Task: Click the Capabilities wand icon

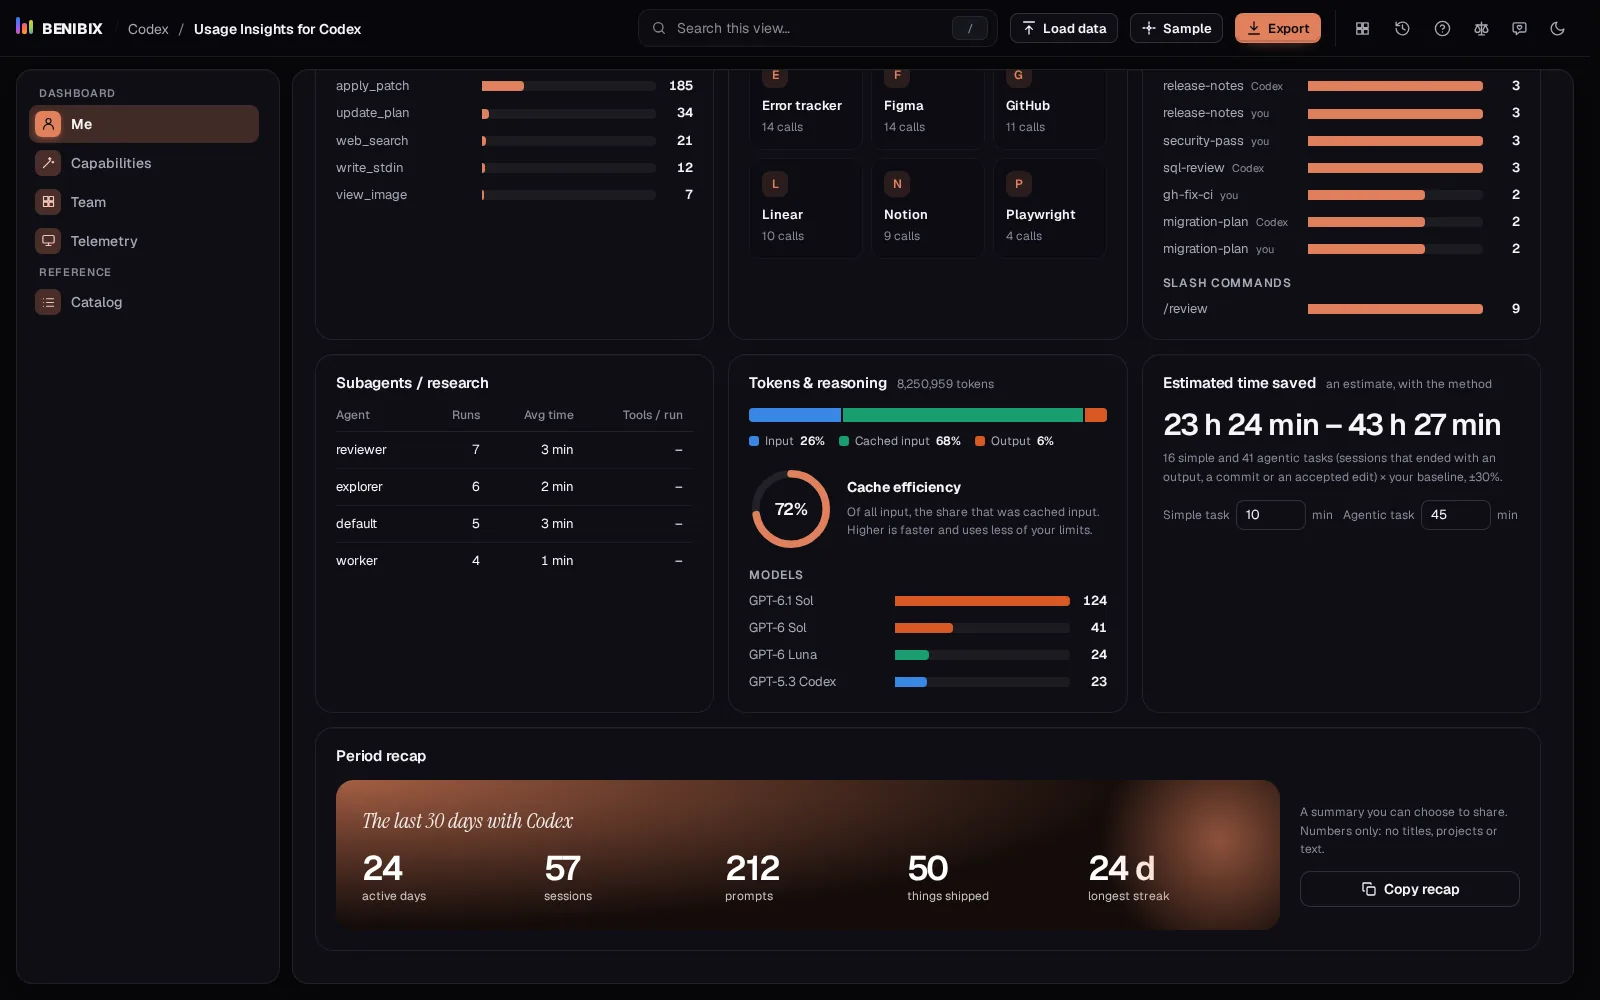Action: point(48,163)
